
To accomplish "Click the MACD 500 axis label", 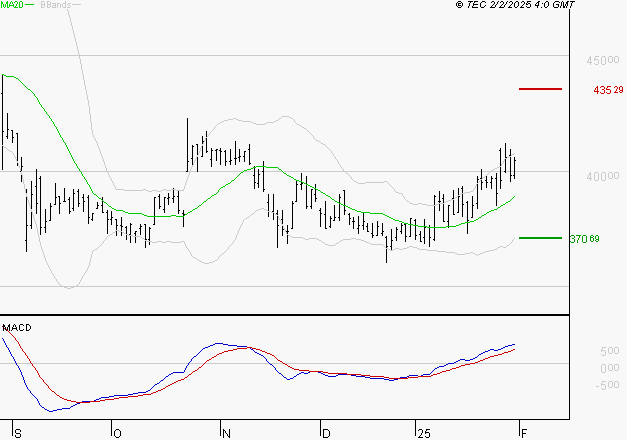I will (x=610, y=351).
